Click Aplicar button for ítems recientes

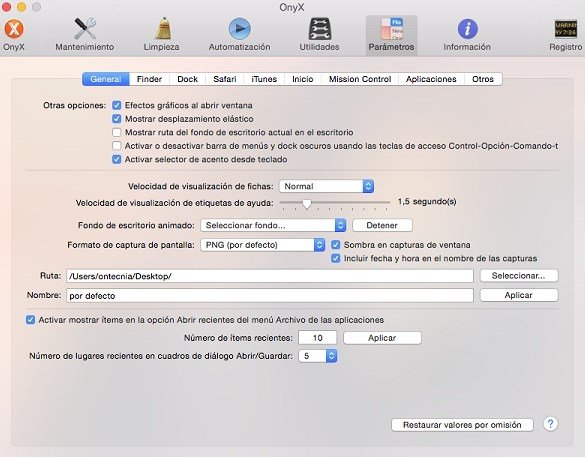tap(382, 338)
